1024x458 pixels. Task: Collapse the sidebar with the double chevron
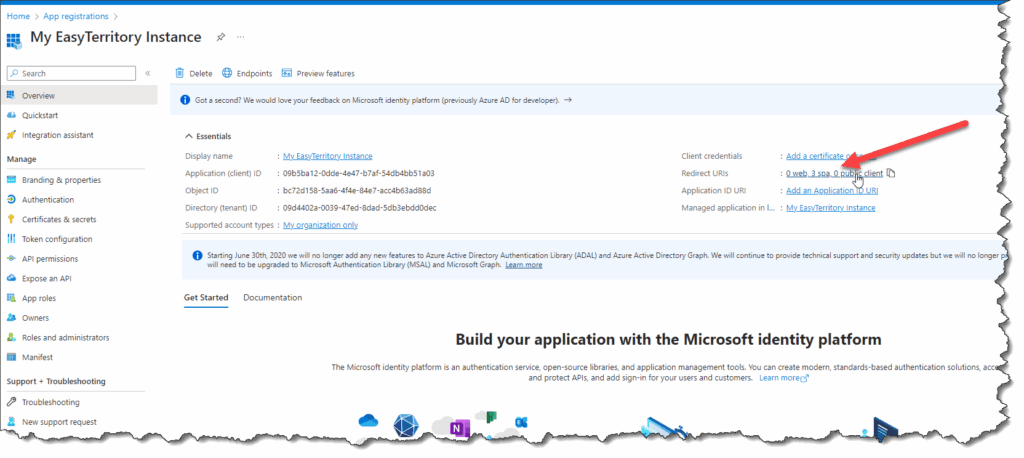[148, 73]
